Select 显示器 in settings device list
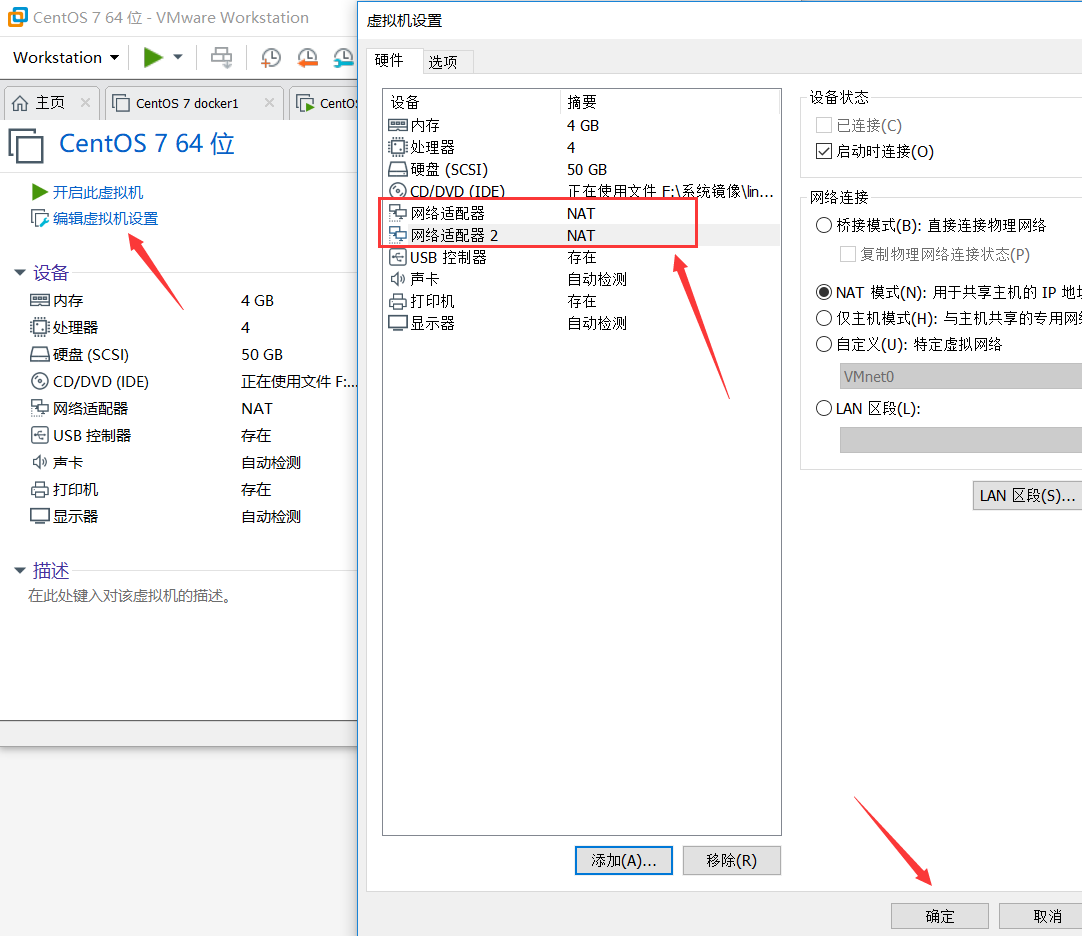 click(x=582, y=324)
